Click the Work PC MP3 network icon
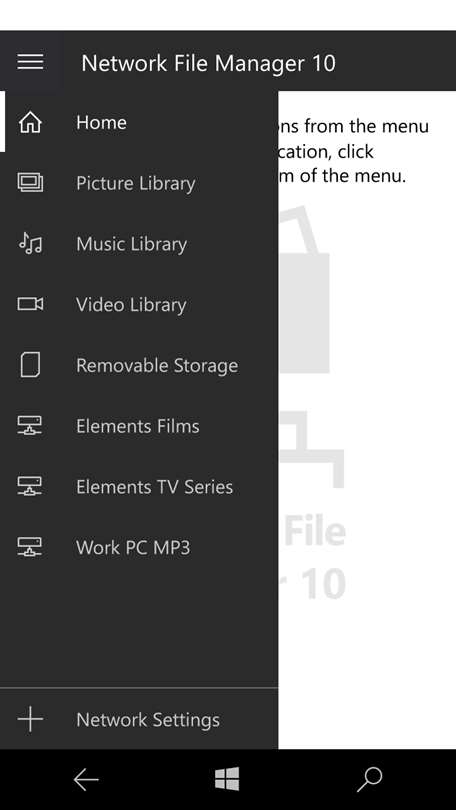The width and height of the screenshot is (456, 810). (30, 547)
